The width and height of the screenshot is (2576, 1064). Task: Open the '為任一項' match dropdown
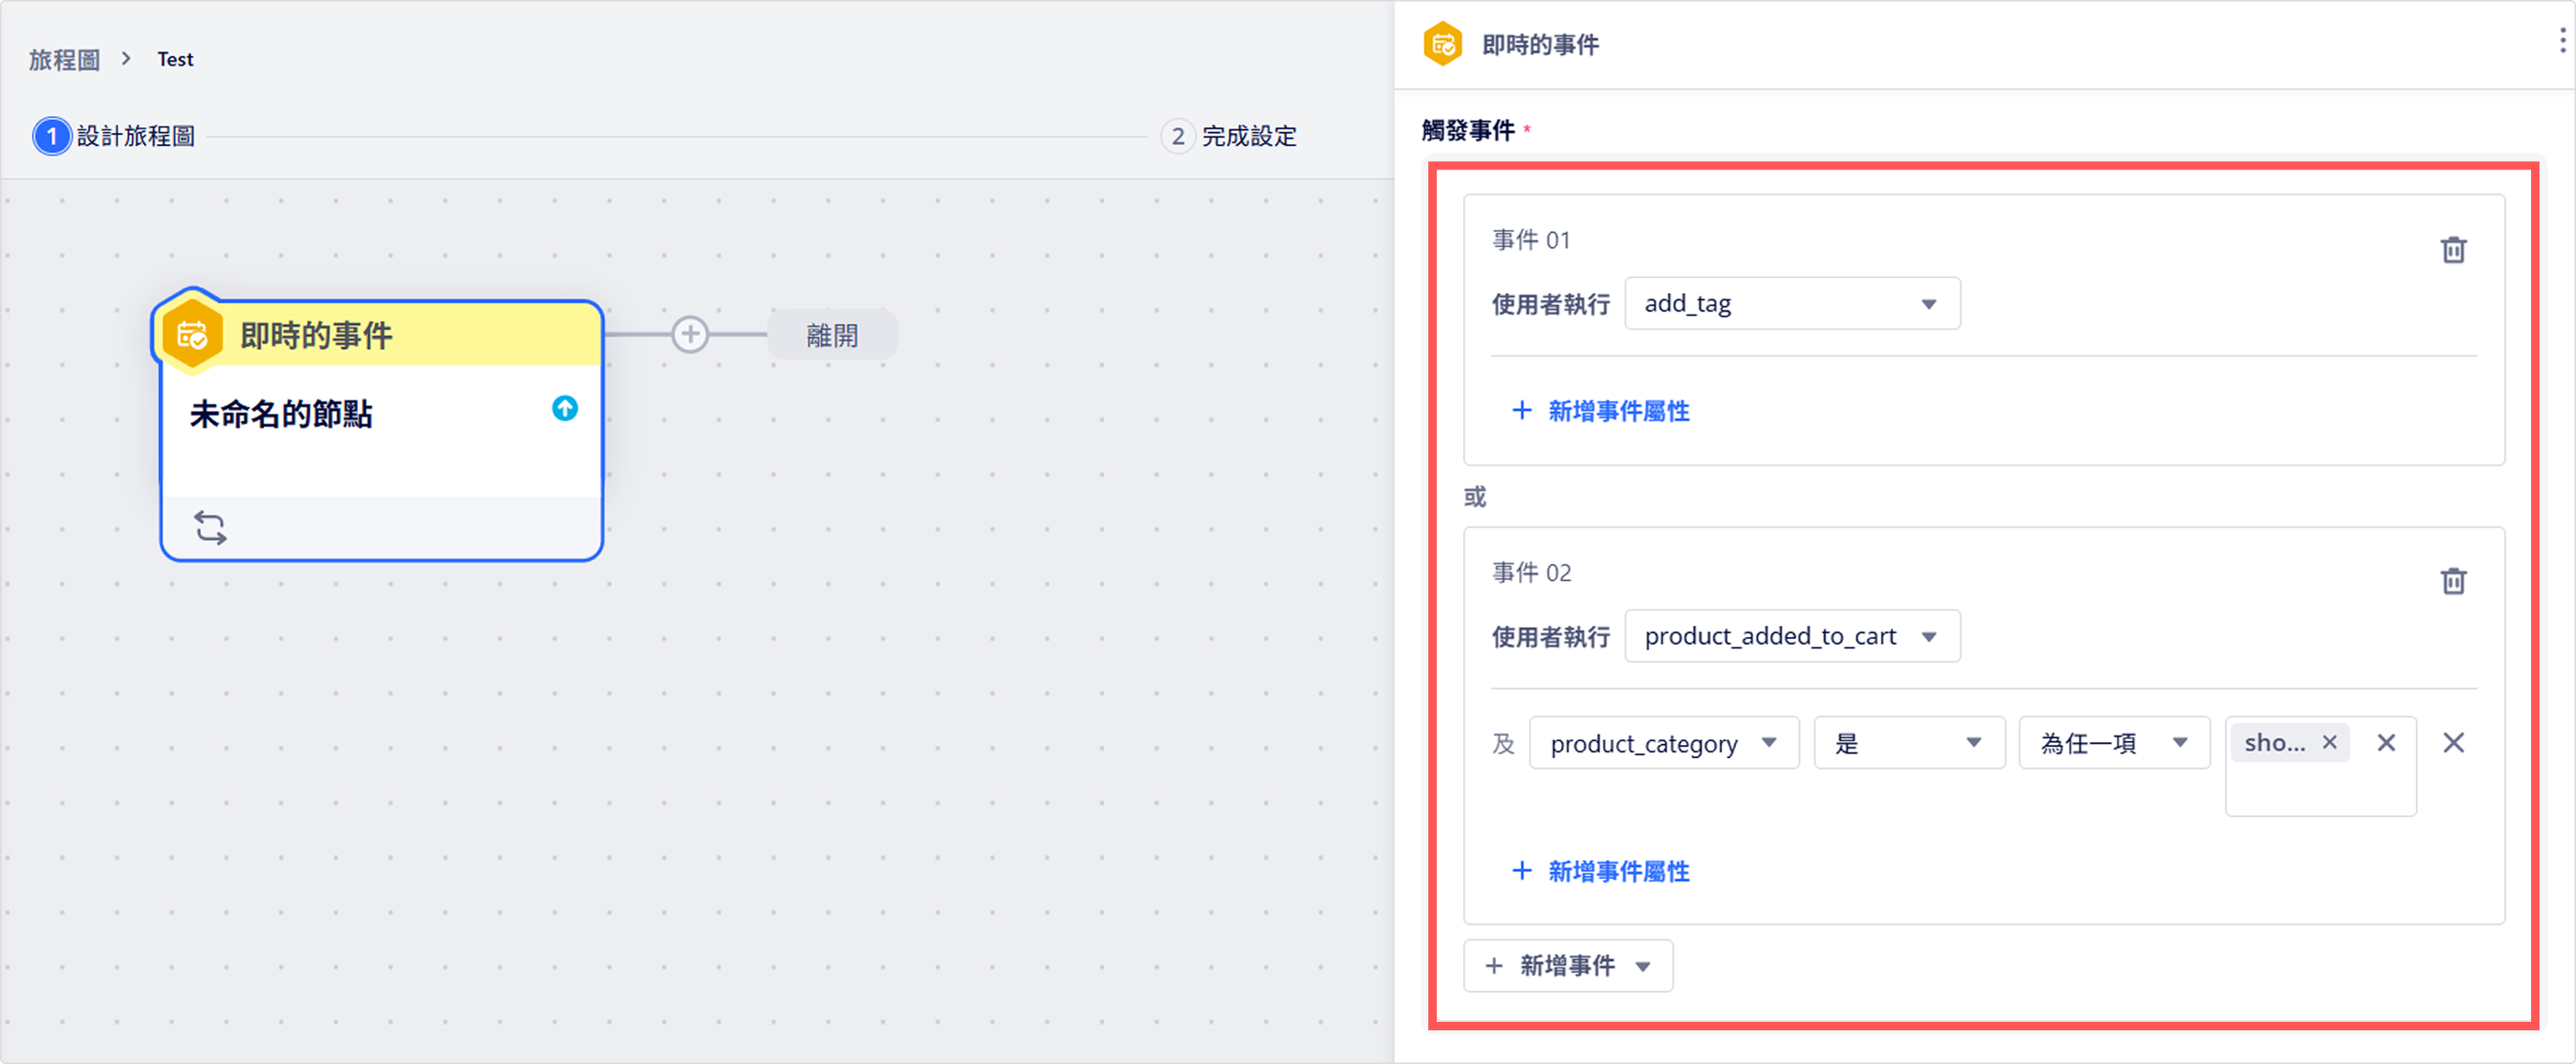tap(2114, 743)
